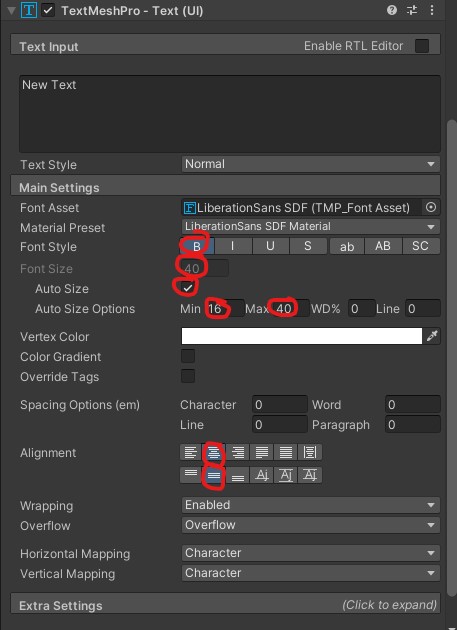
Task: Toggle Underline font style button
Action: click(270, 246)
